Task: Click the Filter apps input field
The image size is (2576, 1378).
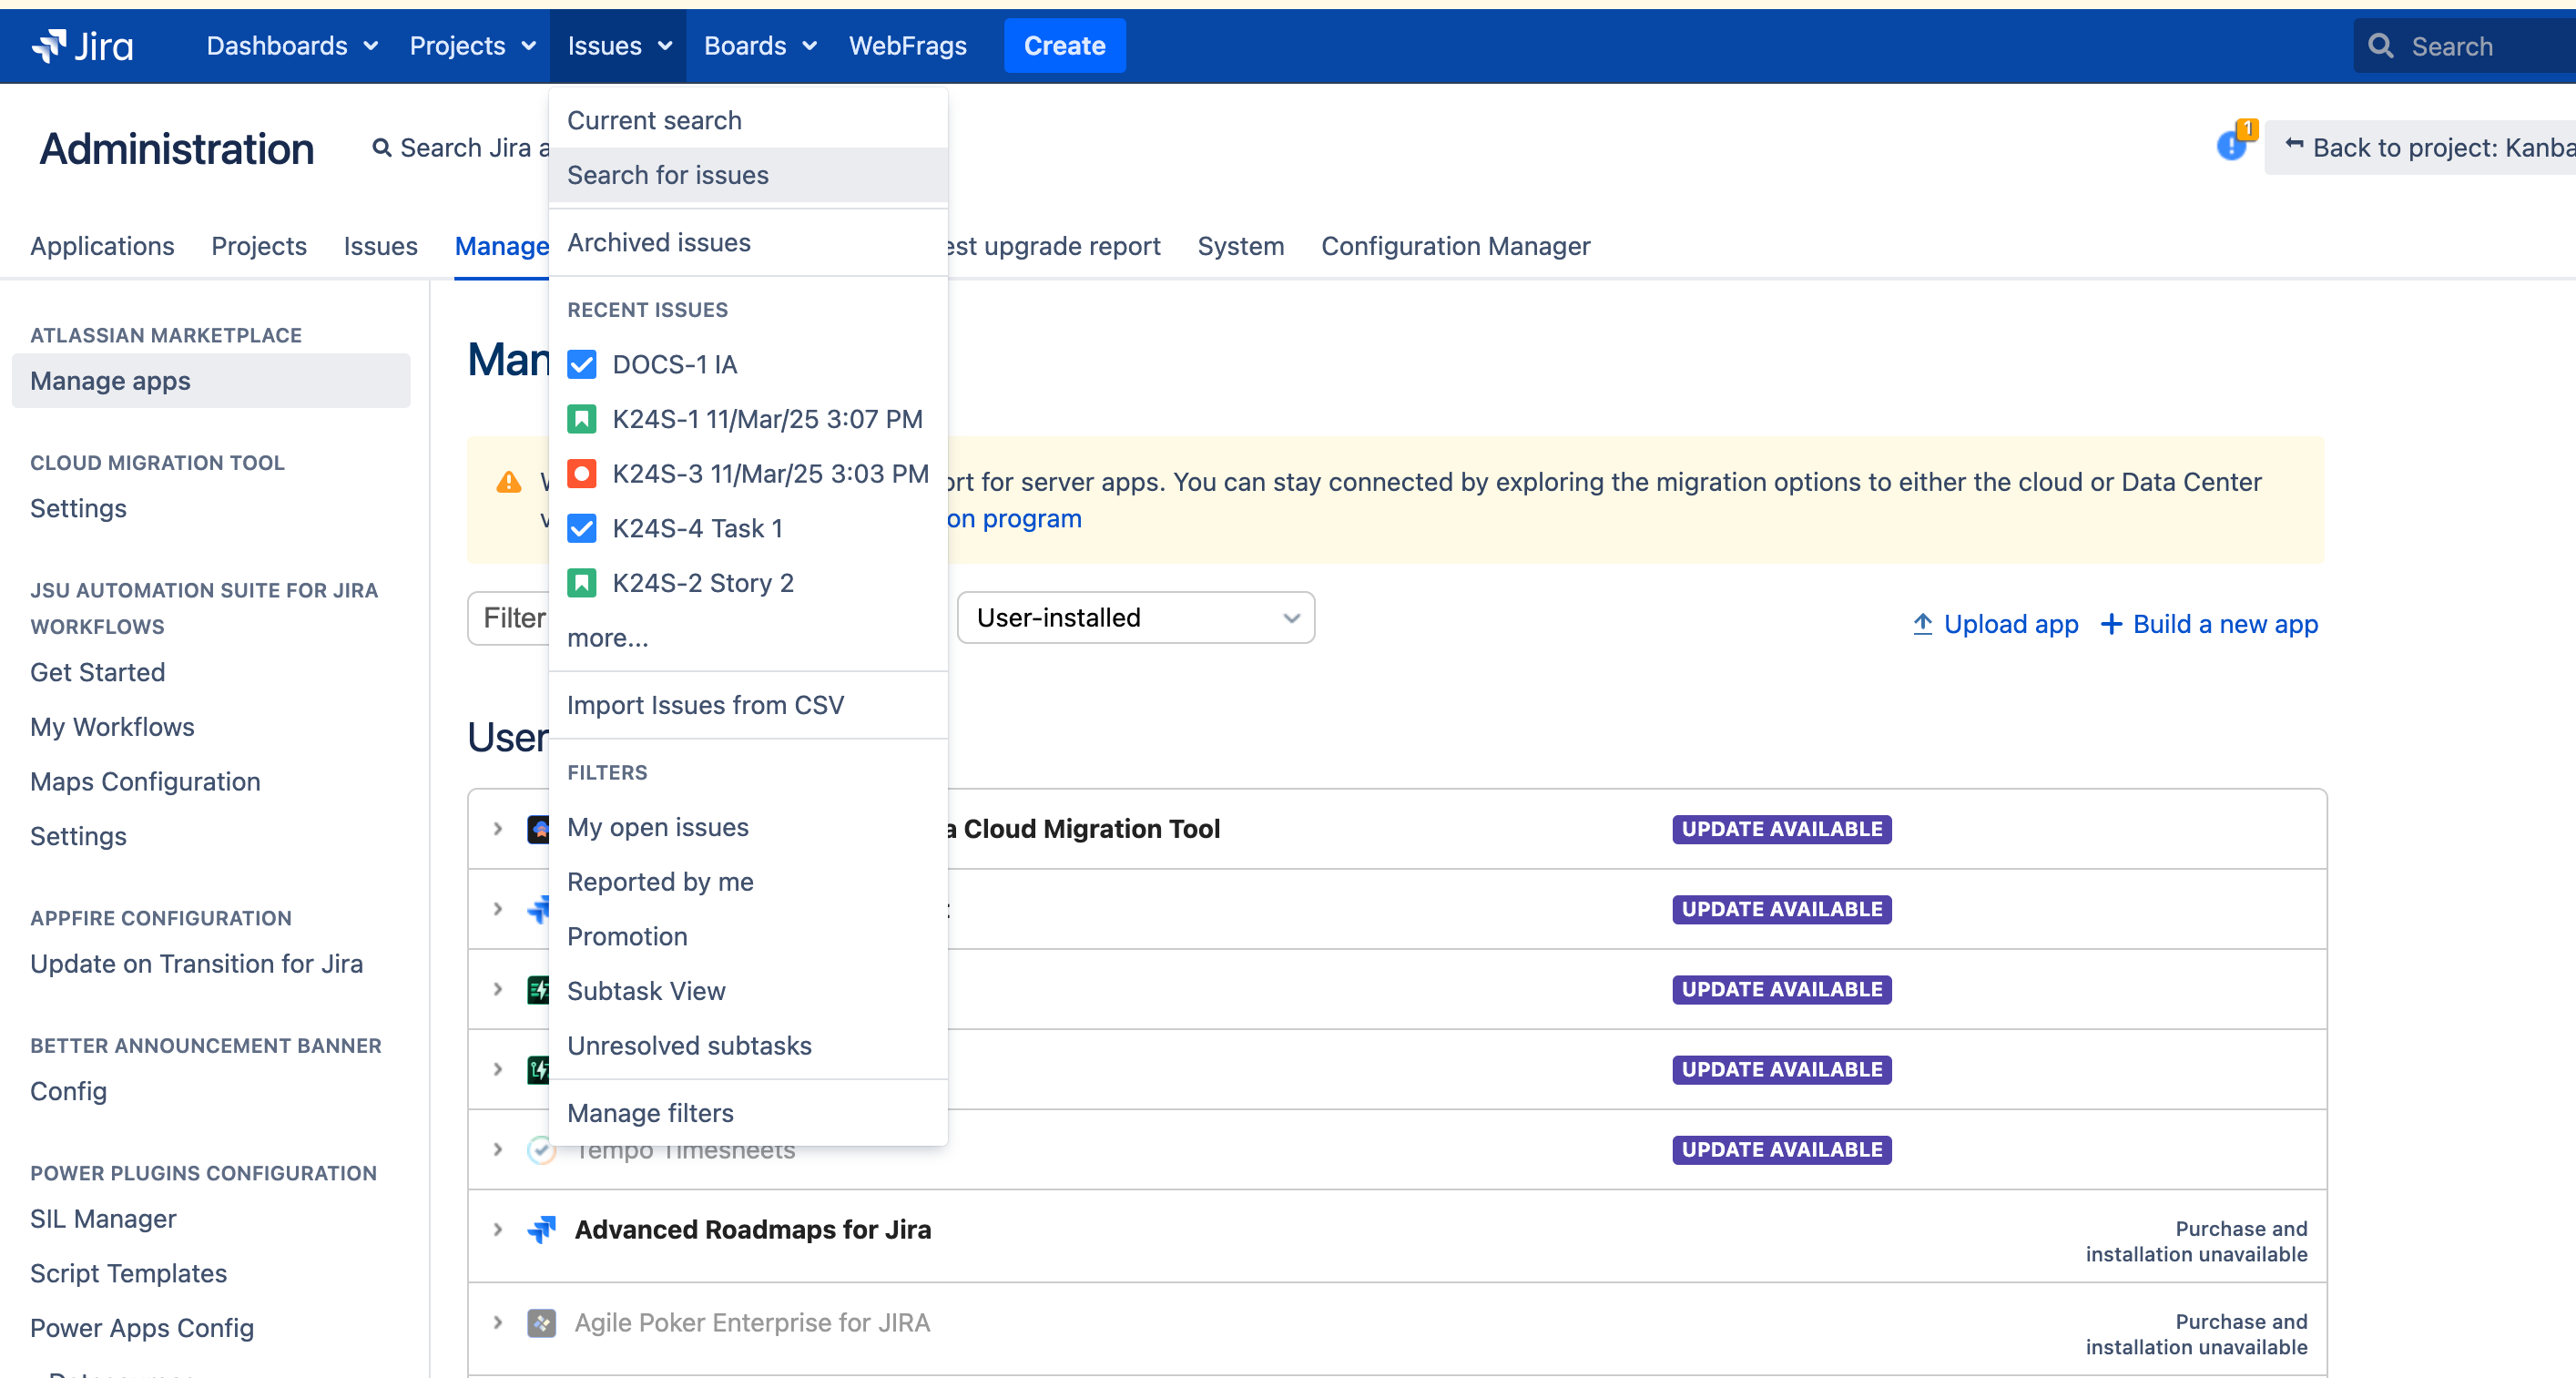Action: [509, 618]
